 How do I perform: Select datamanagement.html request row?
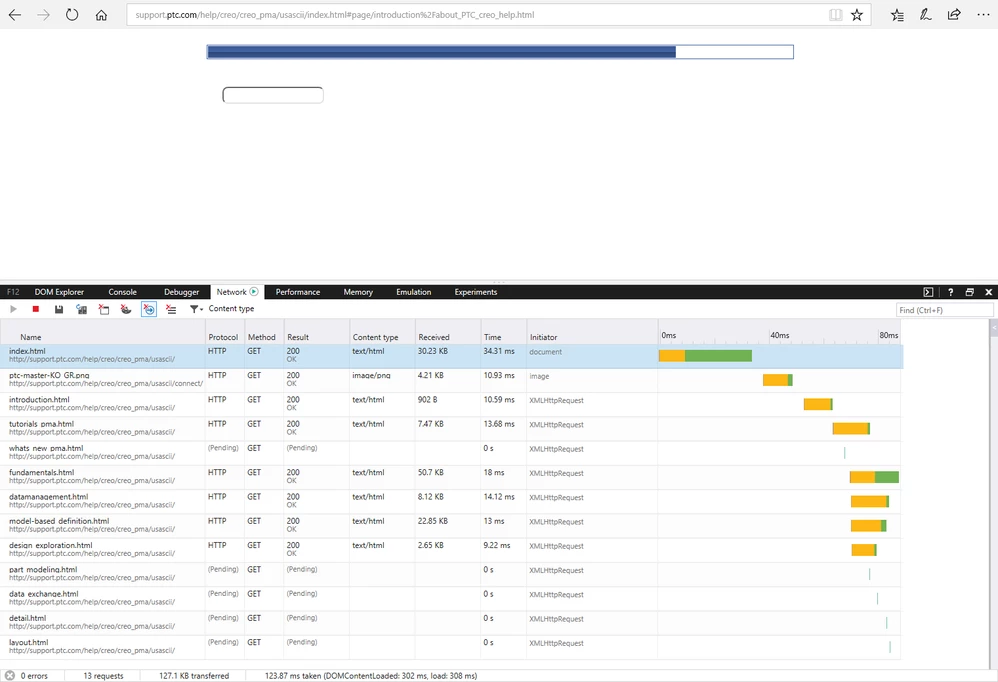(x=451, y=501)
